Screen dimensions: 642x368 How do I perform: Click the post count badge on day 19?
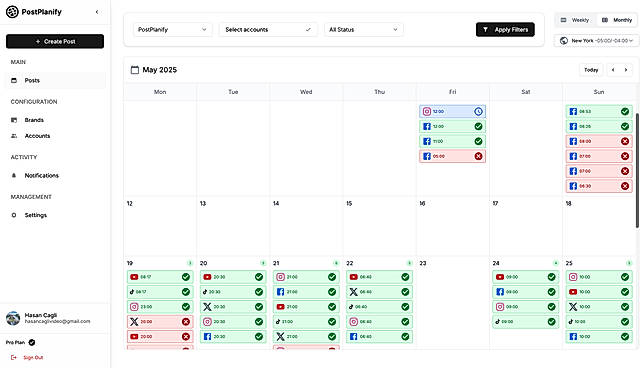point(190,263)
